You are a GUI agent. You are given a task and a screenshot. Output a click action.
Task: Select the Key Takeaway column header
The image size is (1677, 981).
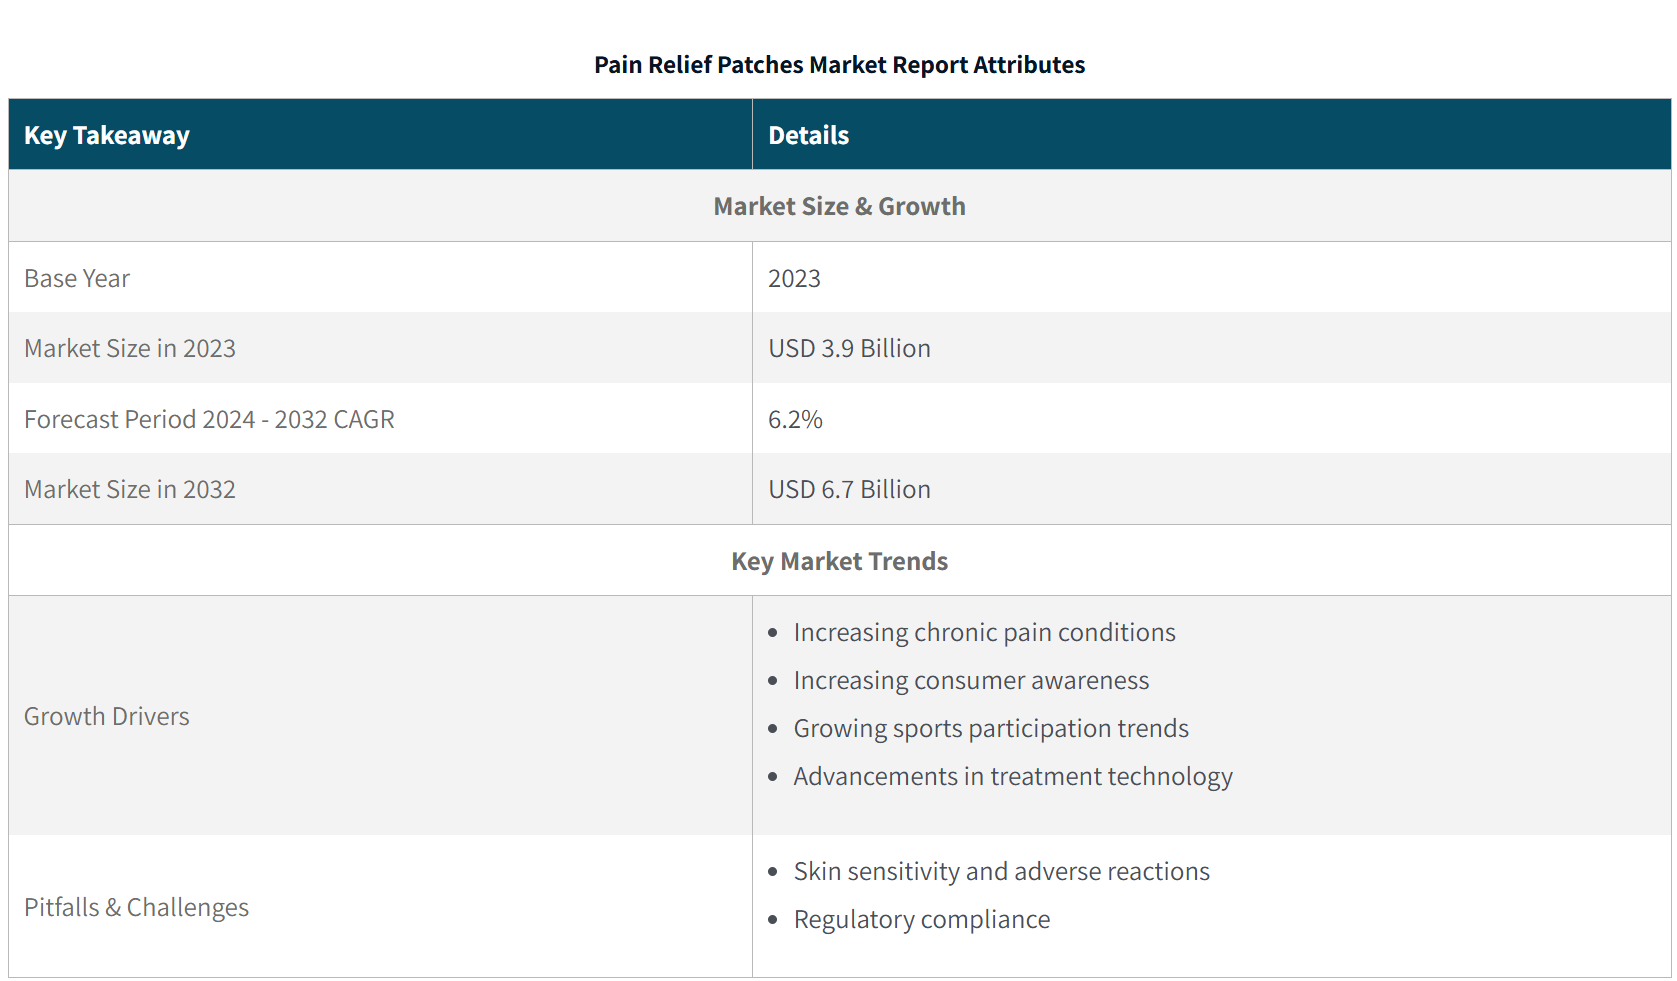[x=107, y=136]
